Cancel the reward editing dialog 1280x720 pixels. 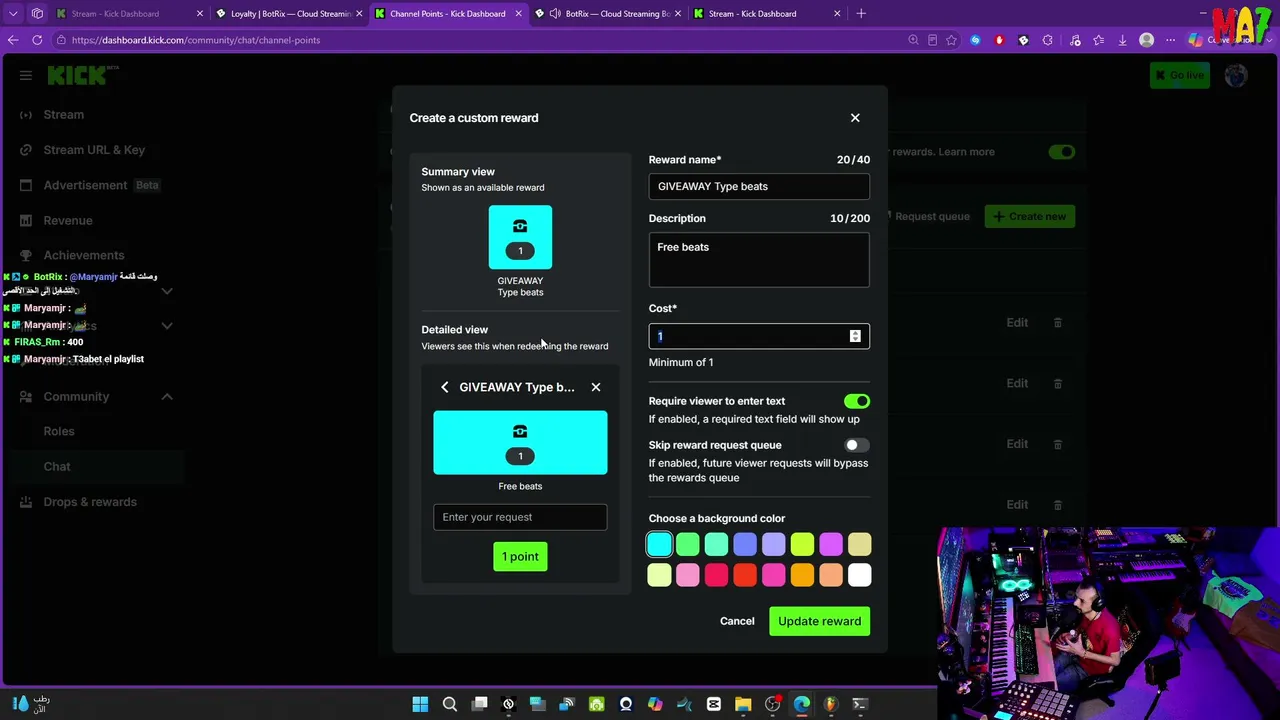click(737, 621)
